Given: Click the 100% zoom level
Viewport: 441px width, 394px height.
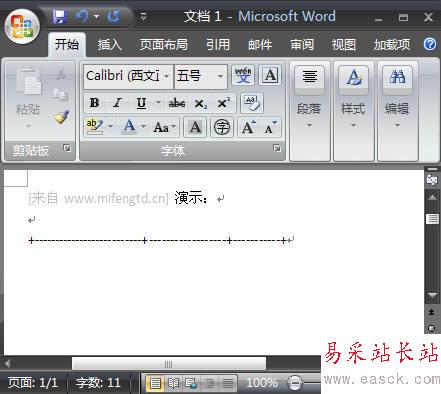Looking at the screenshot, I should click(262, 382).
